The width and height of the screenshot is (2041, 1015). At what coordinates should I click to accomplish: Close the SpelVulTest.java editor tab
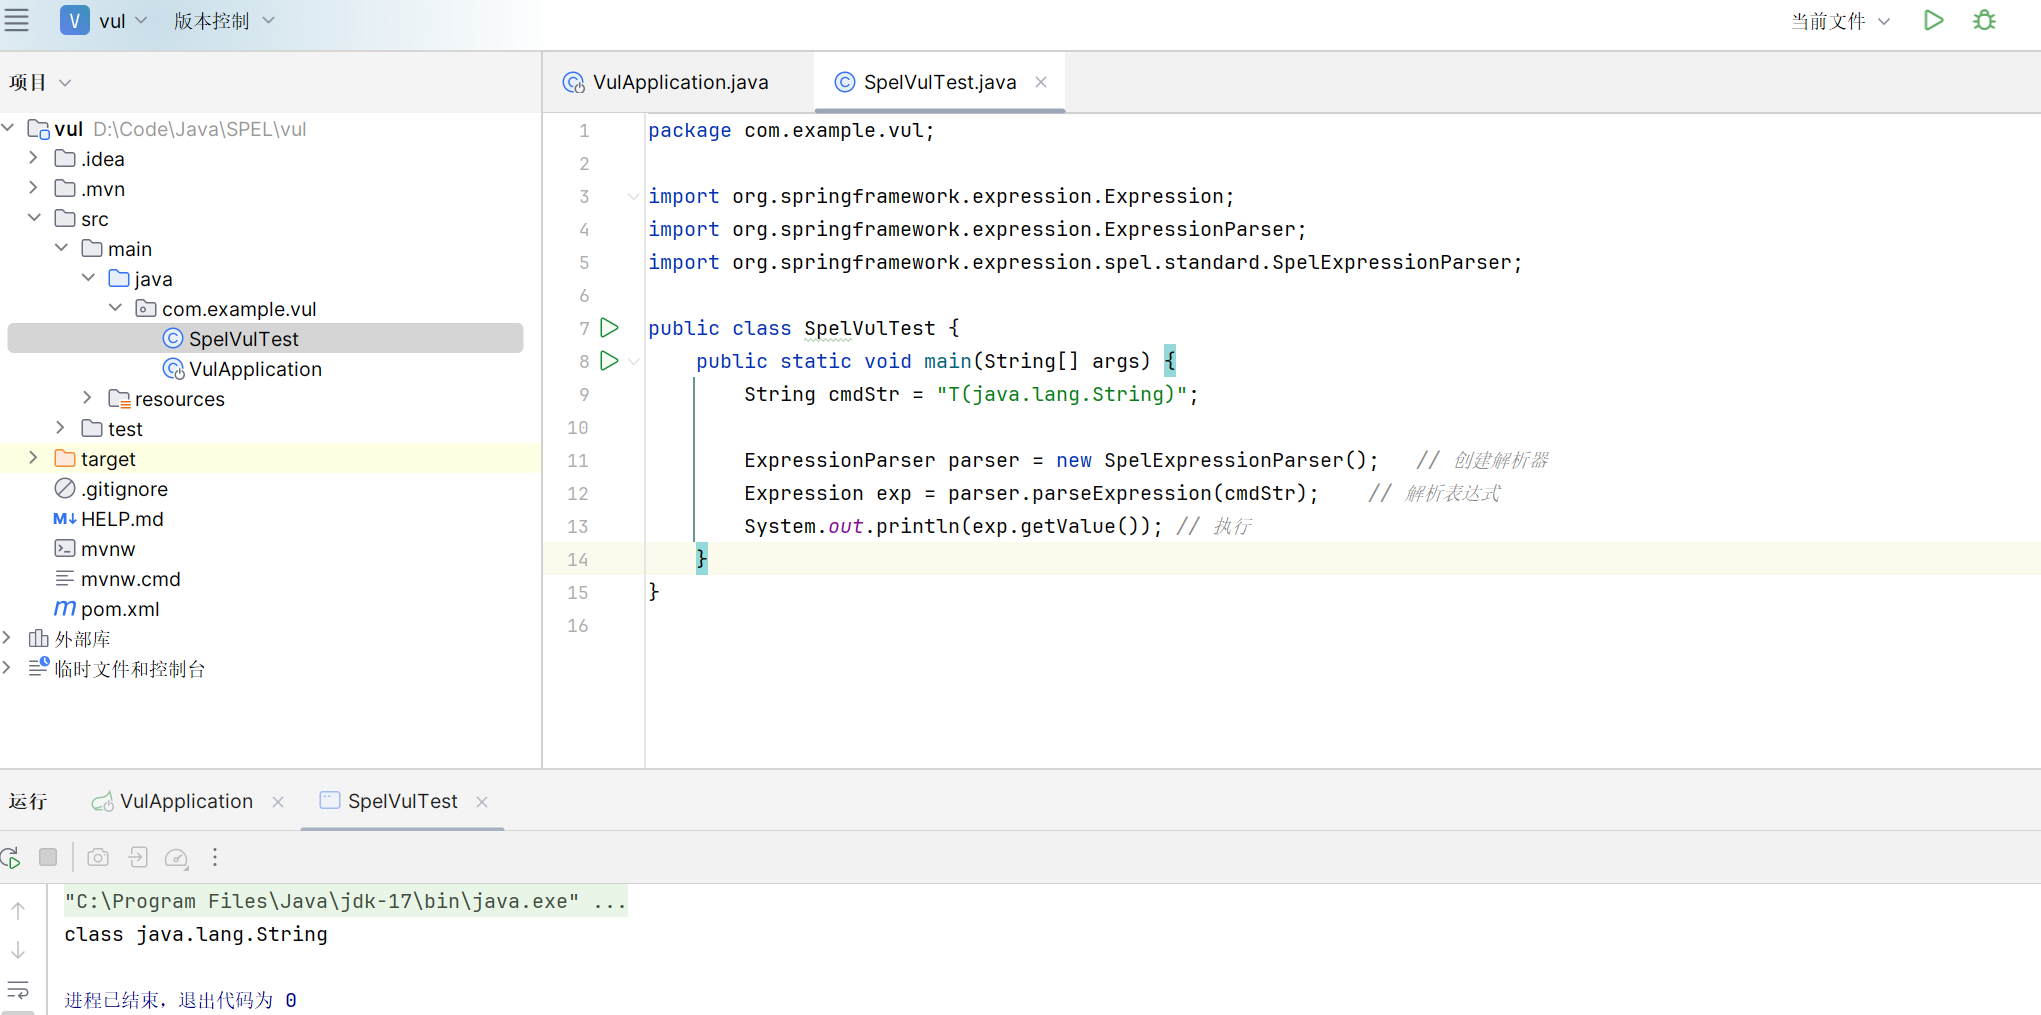pos(1041,82)
